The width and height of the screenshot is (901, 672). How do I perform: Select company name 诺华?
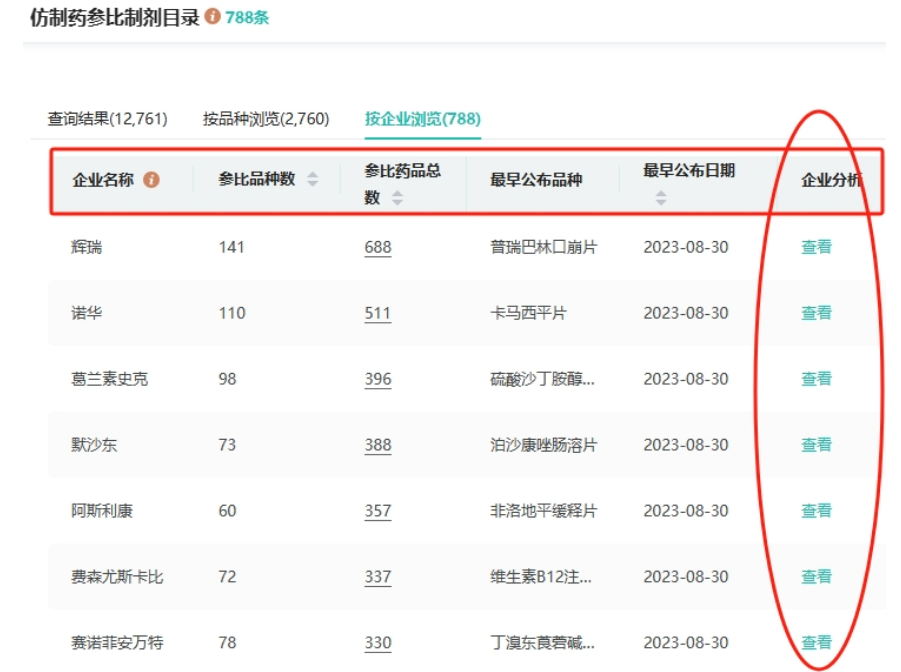point(87,313)
